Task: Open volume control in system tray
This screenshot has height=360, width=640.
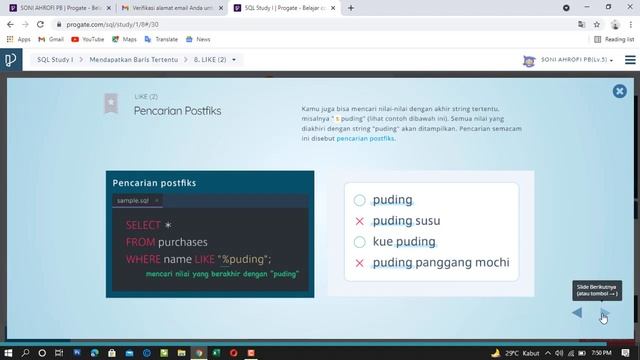Action: [x=559, y=353]
